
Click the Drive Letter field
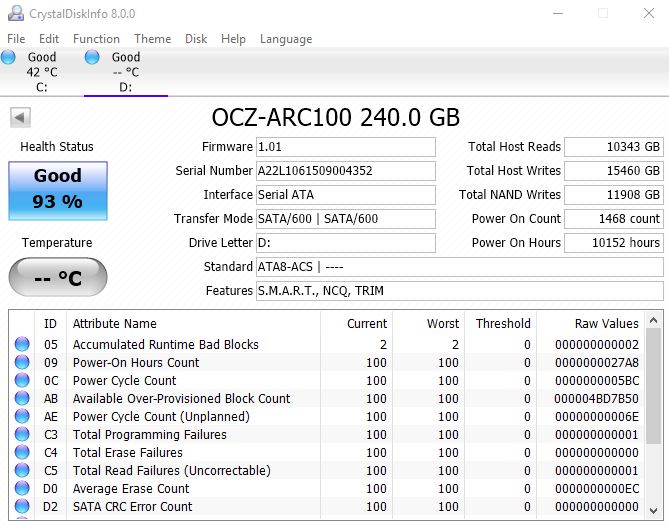coord(346,243)
